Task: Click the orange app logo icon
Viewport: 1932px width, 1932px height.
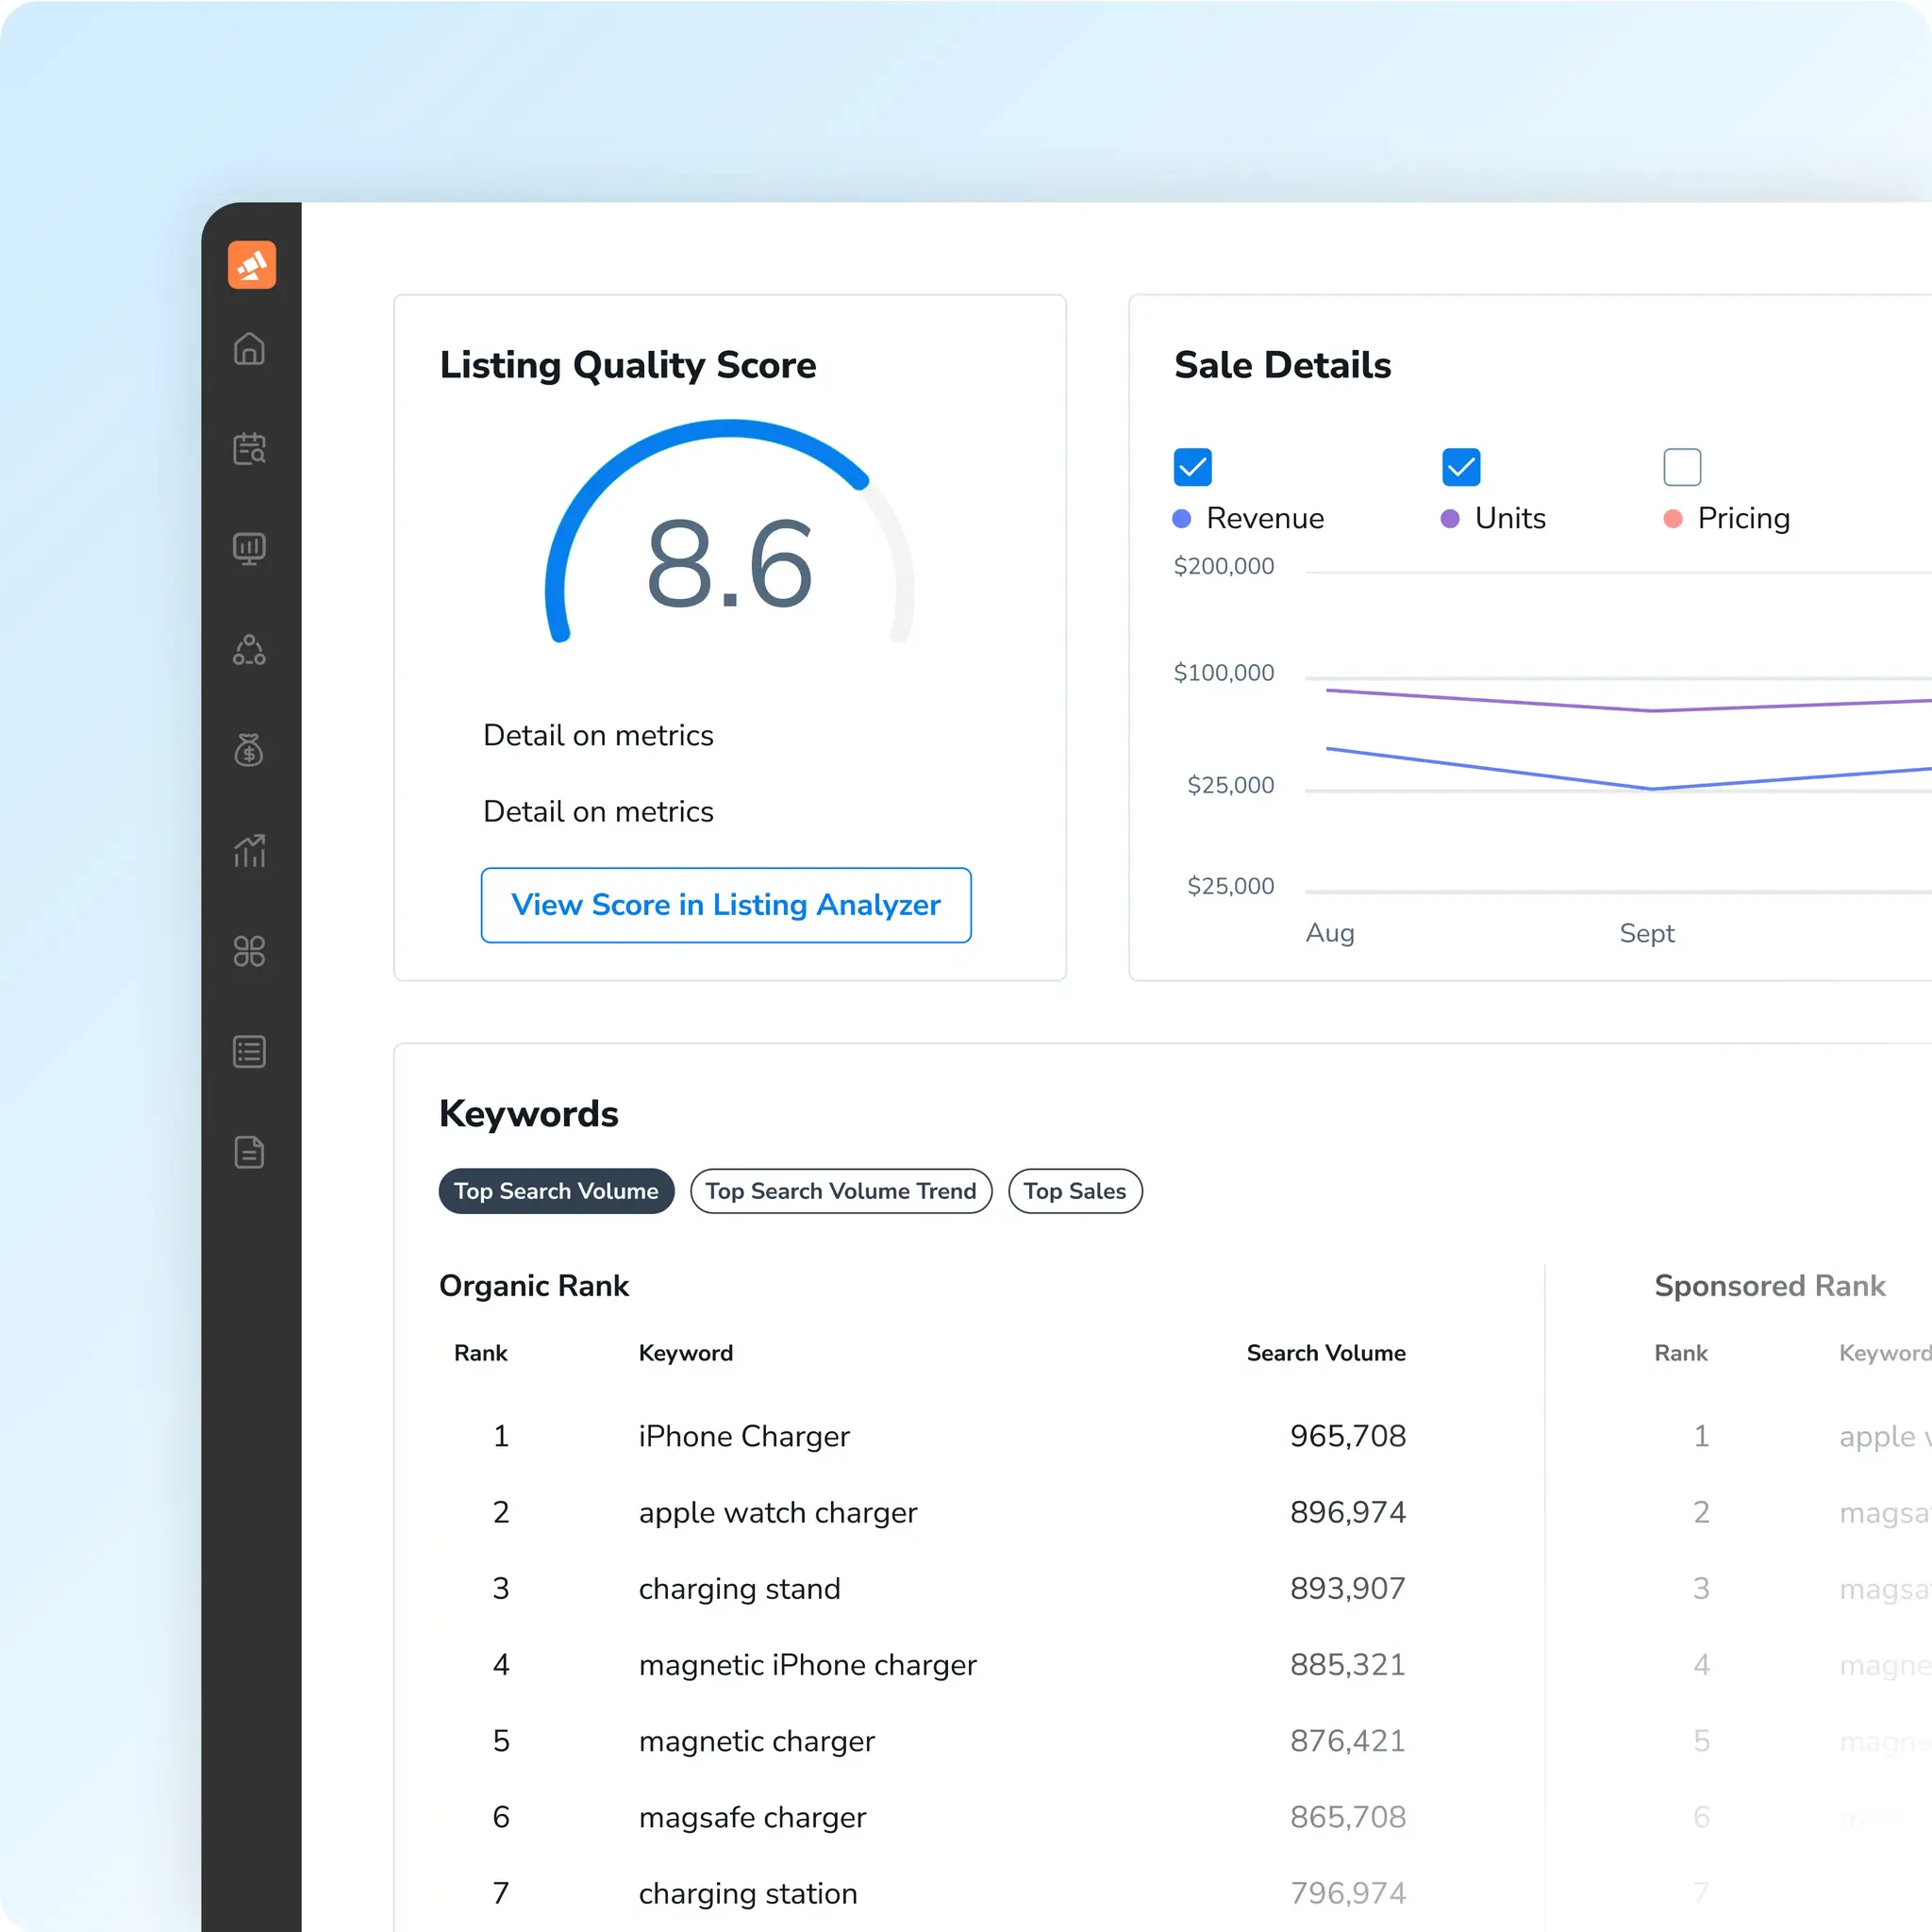Action: 251,265
